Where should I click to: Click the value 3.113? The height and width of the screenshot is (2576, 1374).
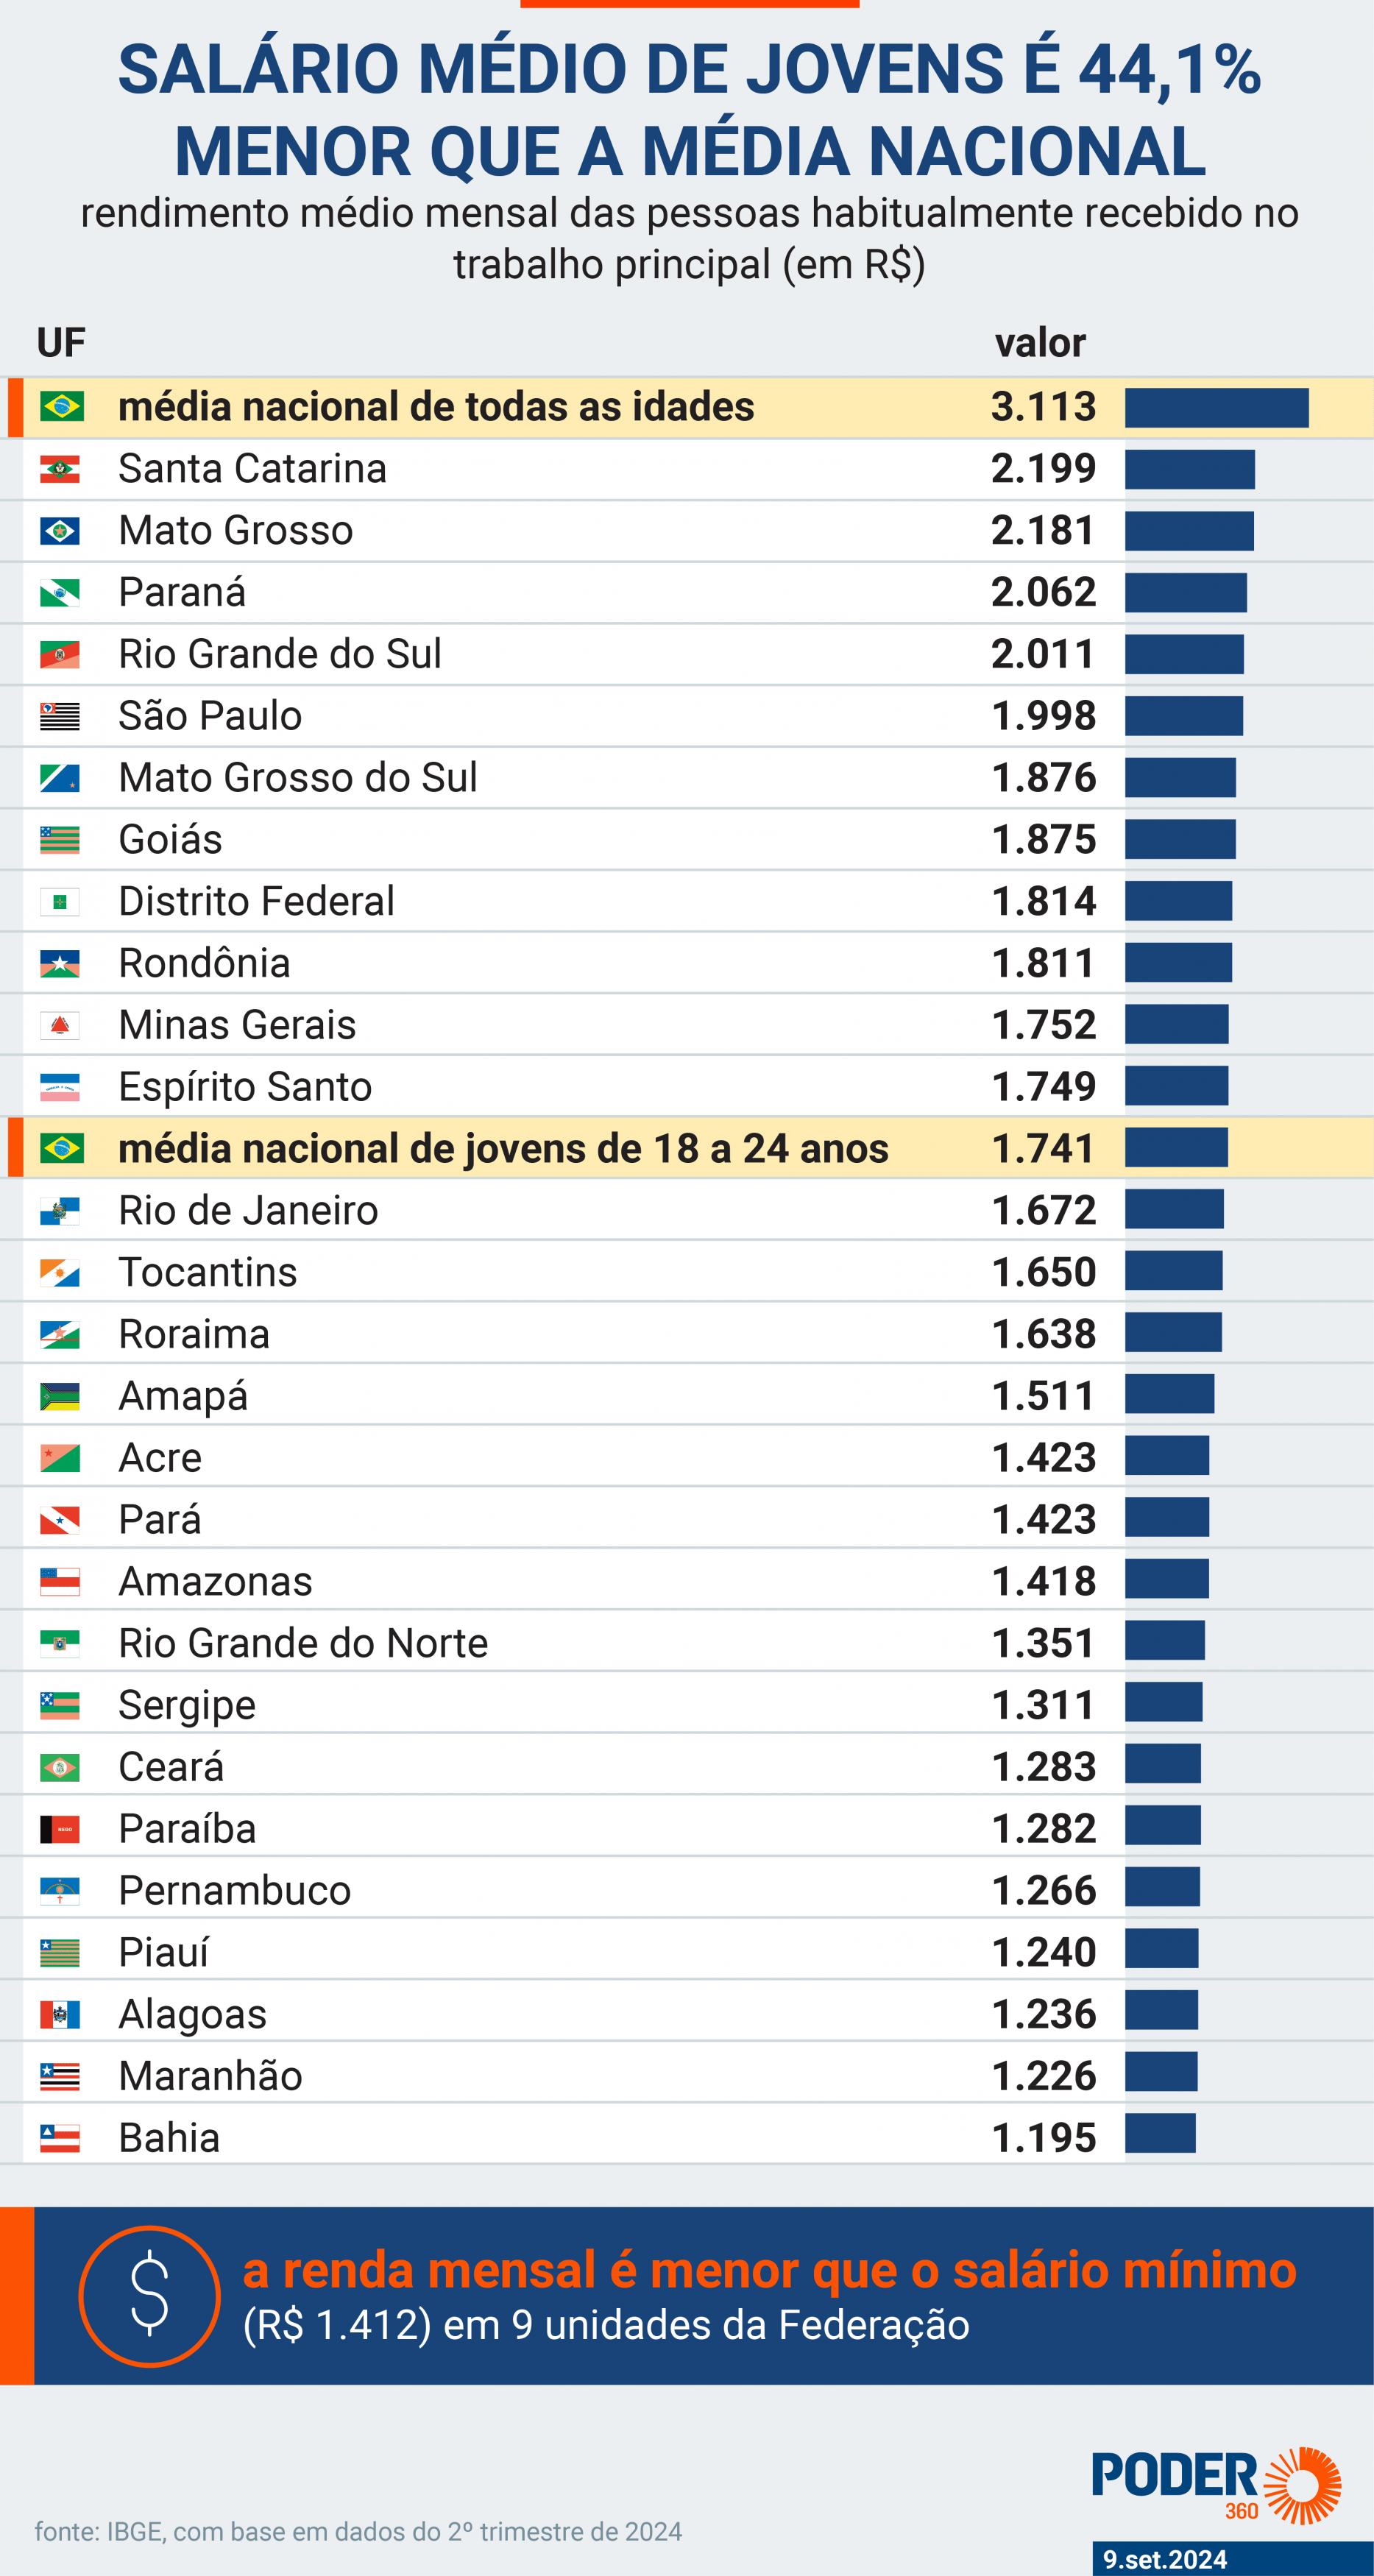[1044, 407]
